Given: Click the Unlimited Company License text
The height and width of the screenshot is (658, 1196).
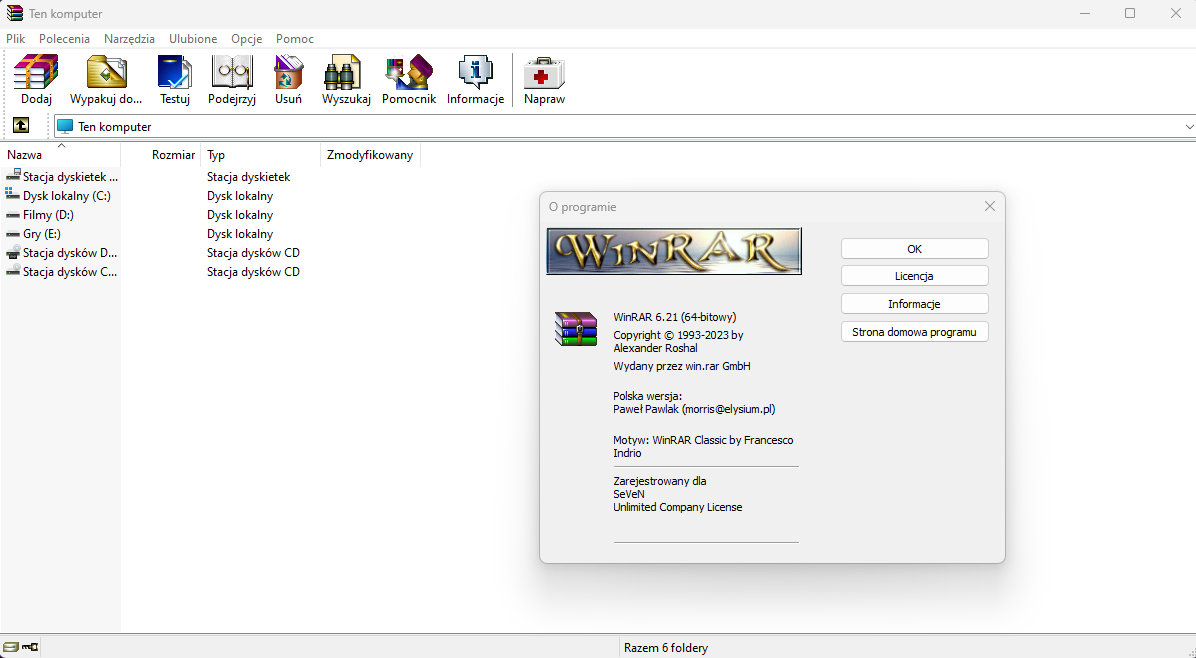Looking at the screenshot, I should click(677, 507).
